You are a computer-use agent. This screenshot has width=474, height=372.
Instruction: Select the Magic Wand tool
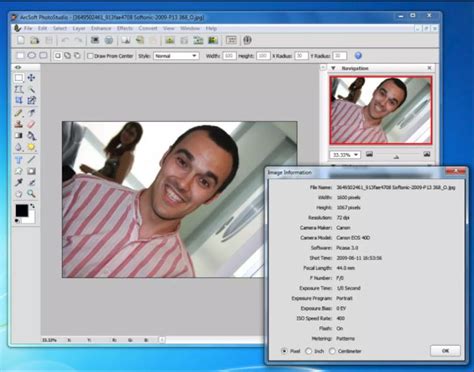click(31, 89)
